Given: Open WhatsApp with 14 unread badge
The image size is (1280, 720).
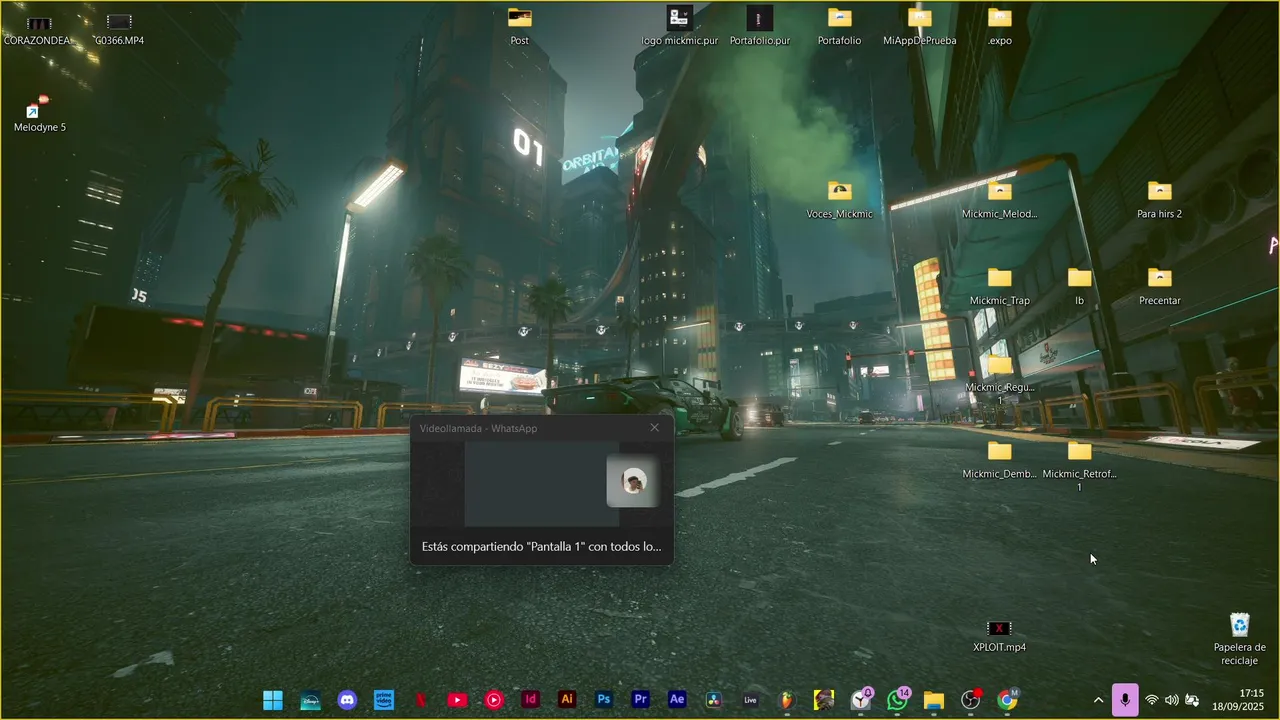Looking at the screenshot, I should pos(898,699).
